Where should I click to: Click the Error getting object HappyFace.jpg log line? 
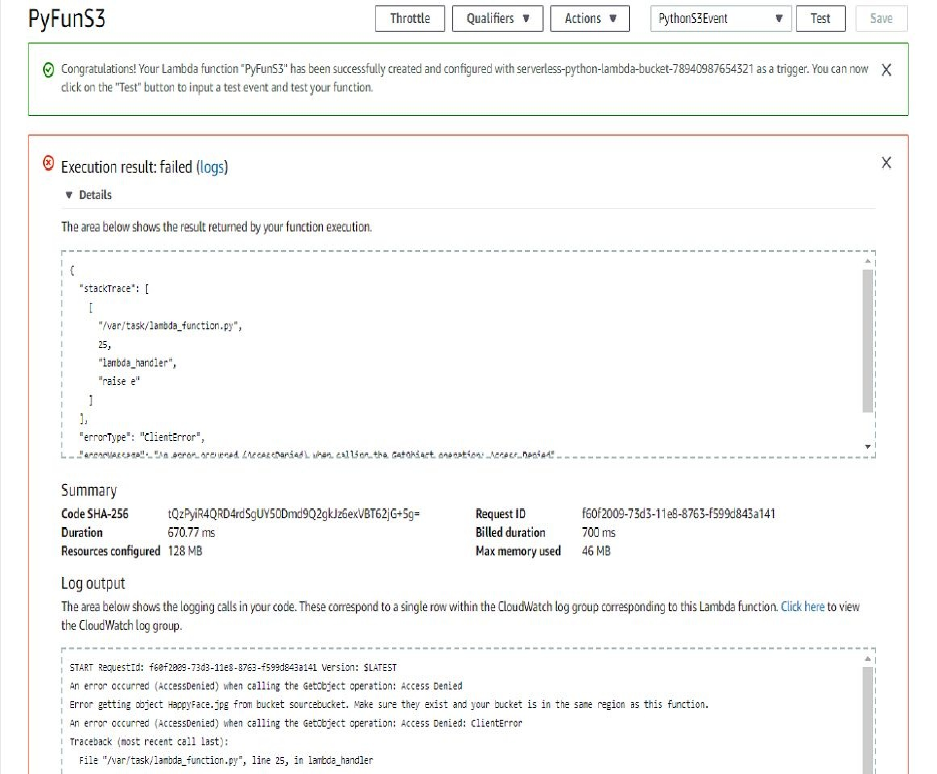pos(389,705)
